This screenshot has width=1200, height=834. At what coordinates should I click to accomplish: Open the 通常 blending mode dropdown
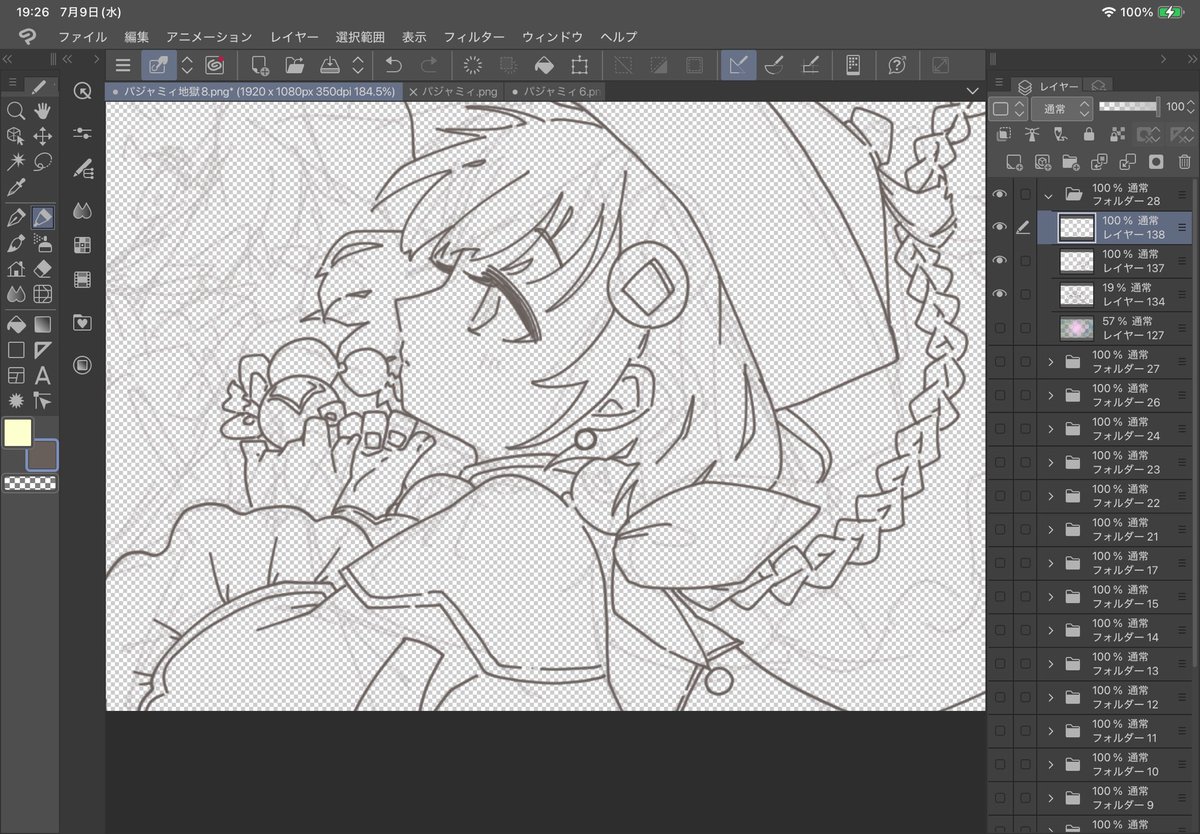click(x=1061, y=107)
